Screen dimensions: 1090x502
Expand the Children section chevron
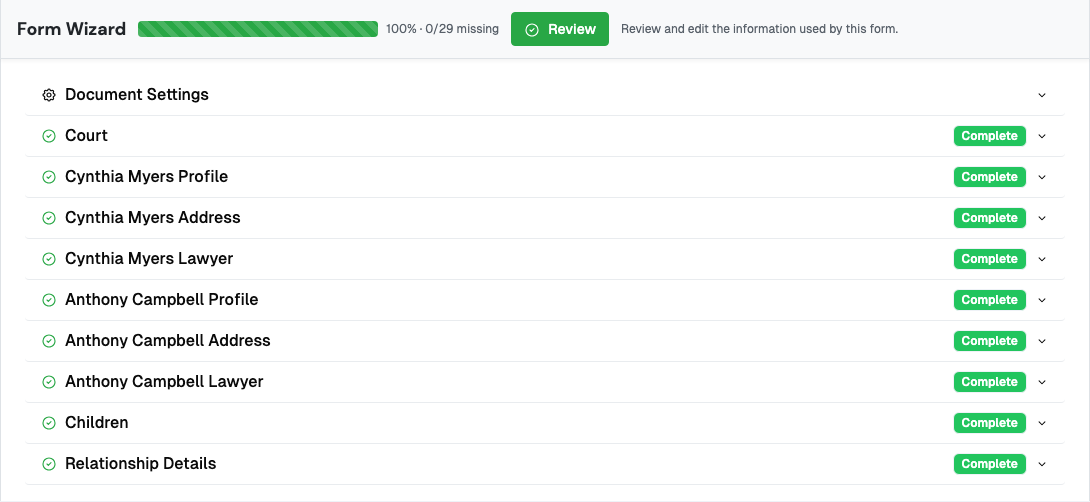tap(1041, 423)
